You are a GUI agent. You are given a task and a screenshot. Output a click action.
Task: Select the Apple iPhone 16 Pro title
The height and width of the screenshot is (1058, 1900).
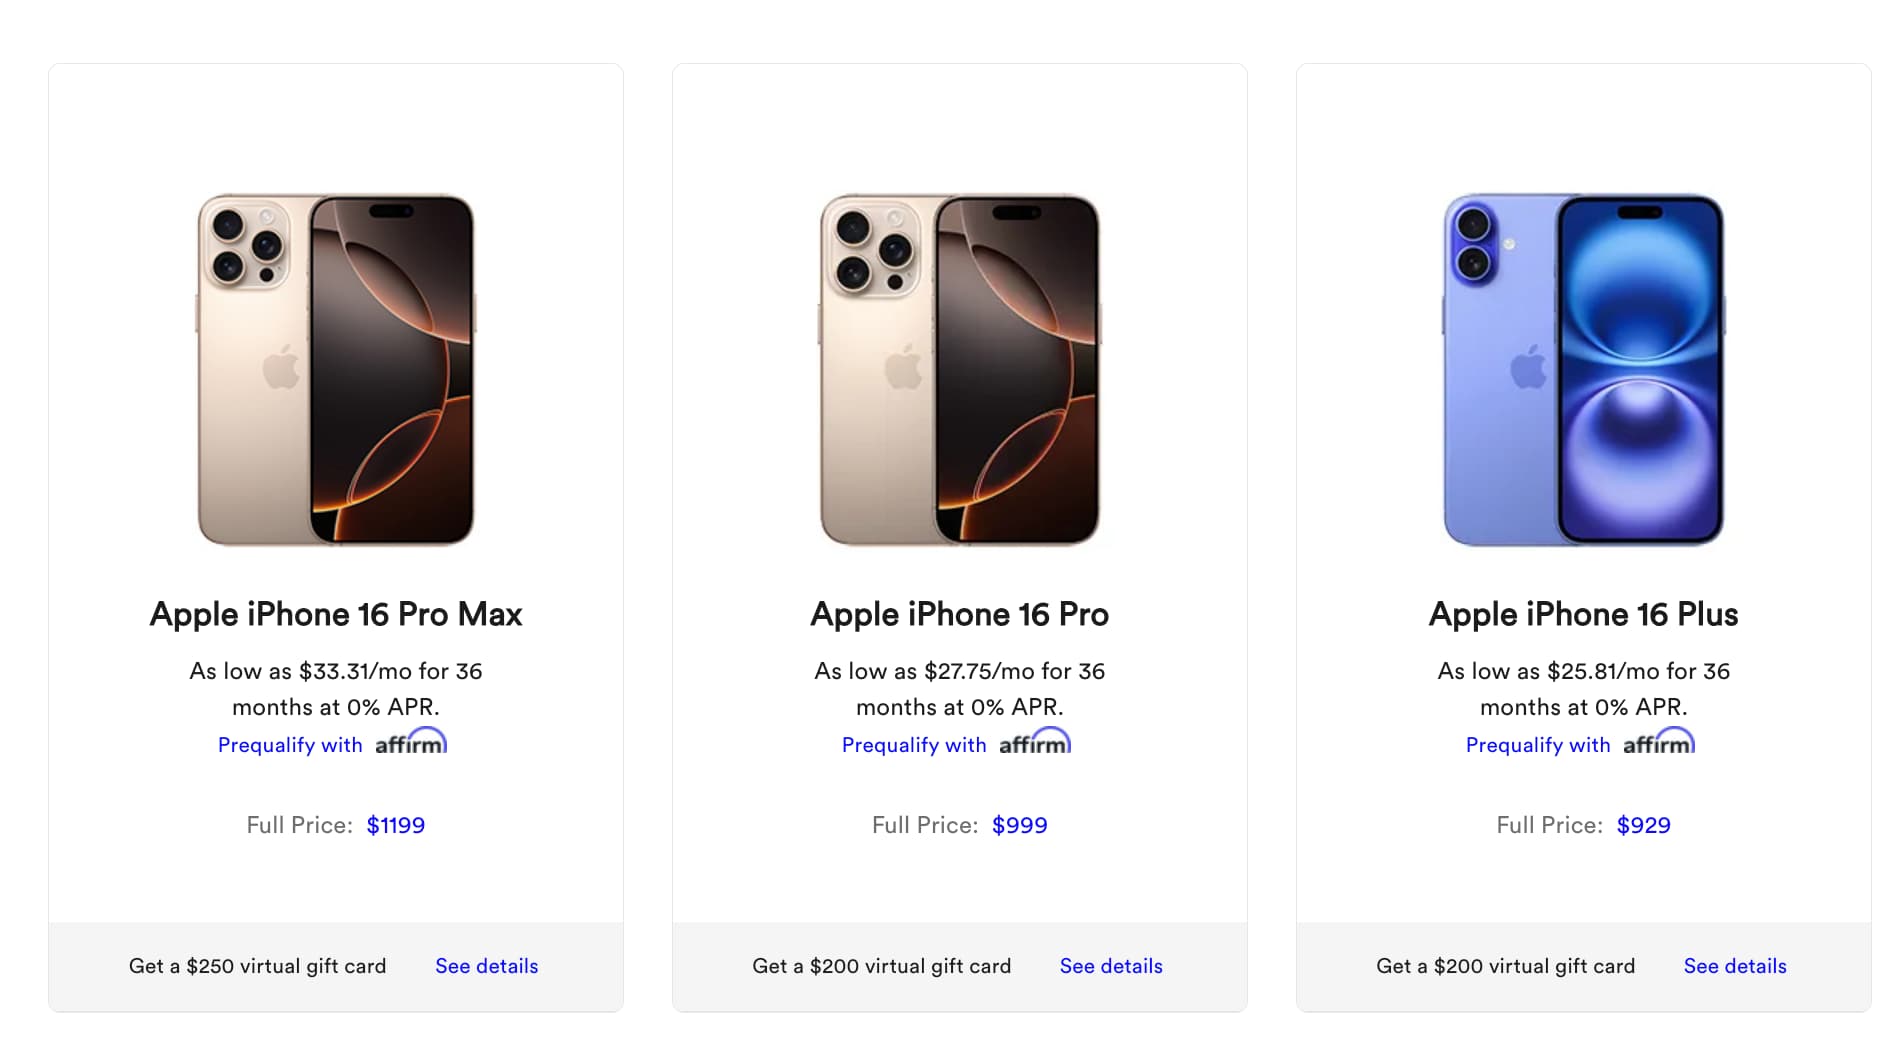(x=960, y=614)
